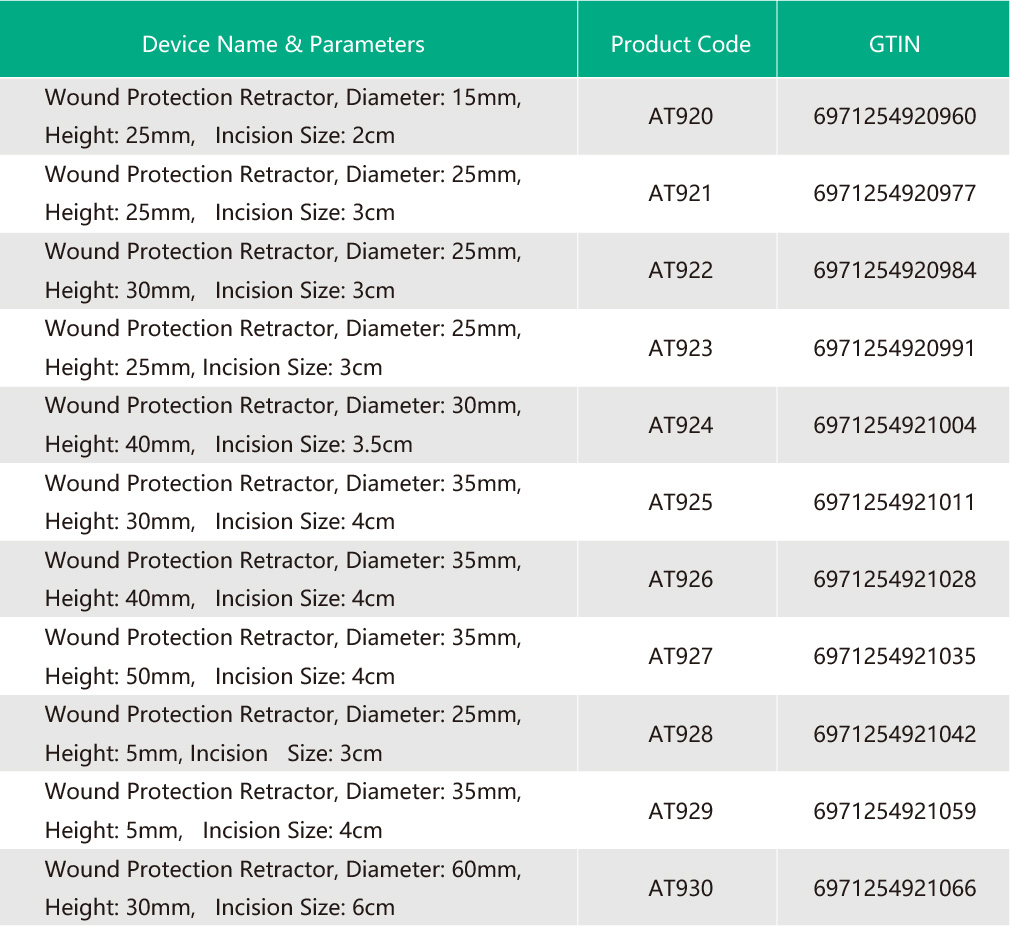Viewport: 1010px width, 926px height.
Task: Click the description with Incision Size: 3.5cm
Action: (283, 425)
